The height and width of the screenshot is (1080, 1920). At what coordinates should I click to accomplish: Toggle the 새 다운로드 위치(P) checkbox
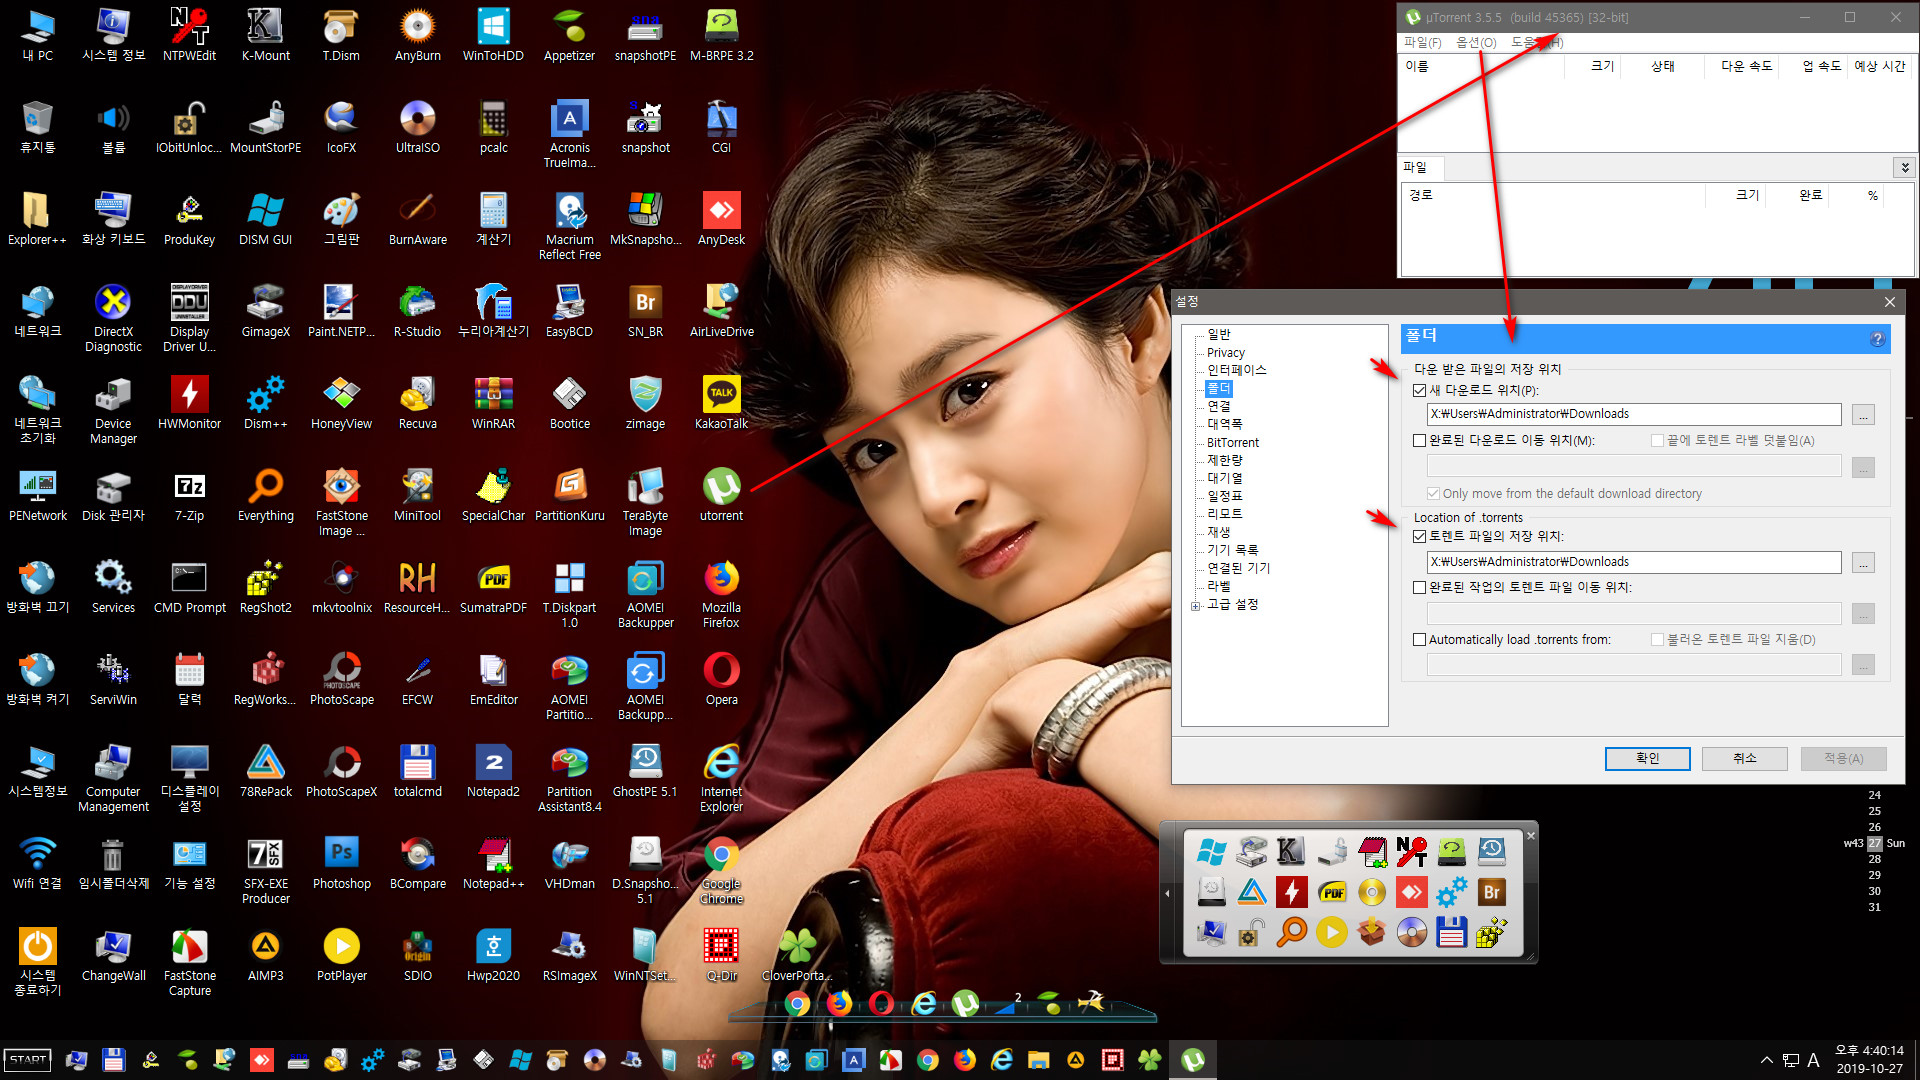[1419, 391]
